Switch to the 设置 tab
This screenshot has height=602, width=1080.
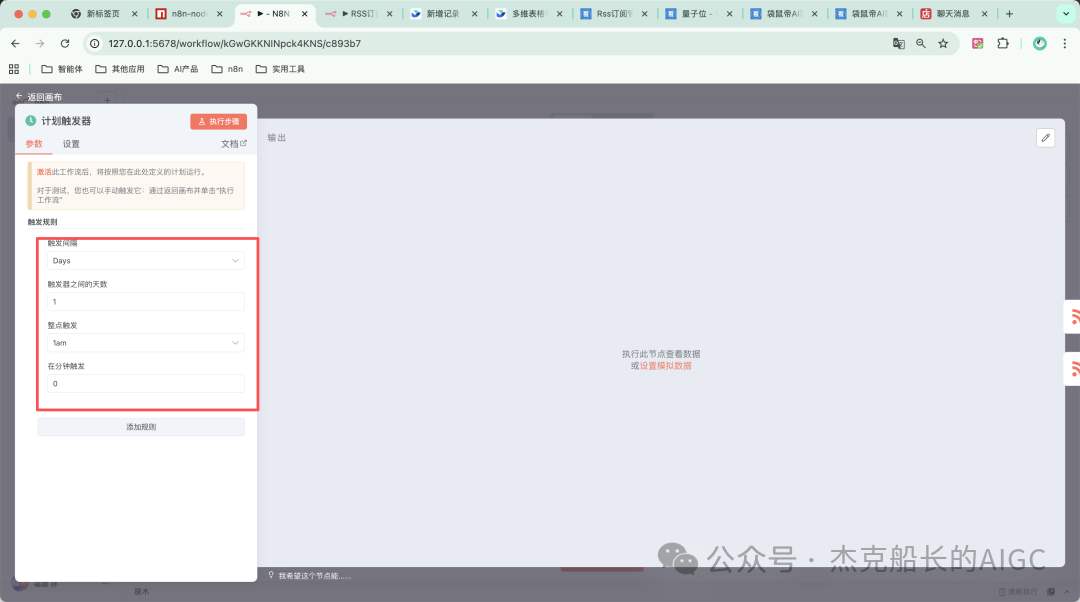[71, 144]
